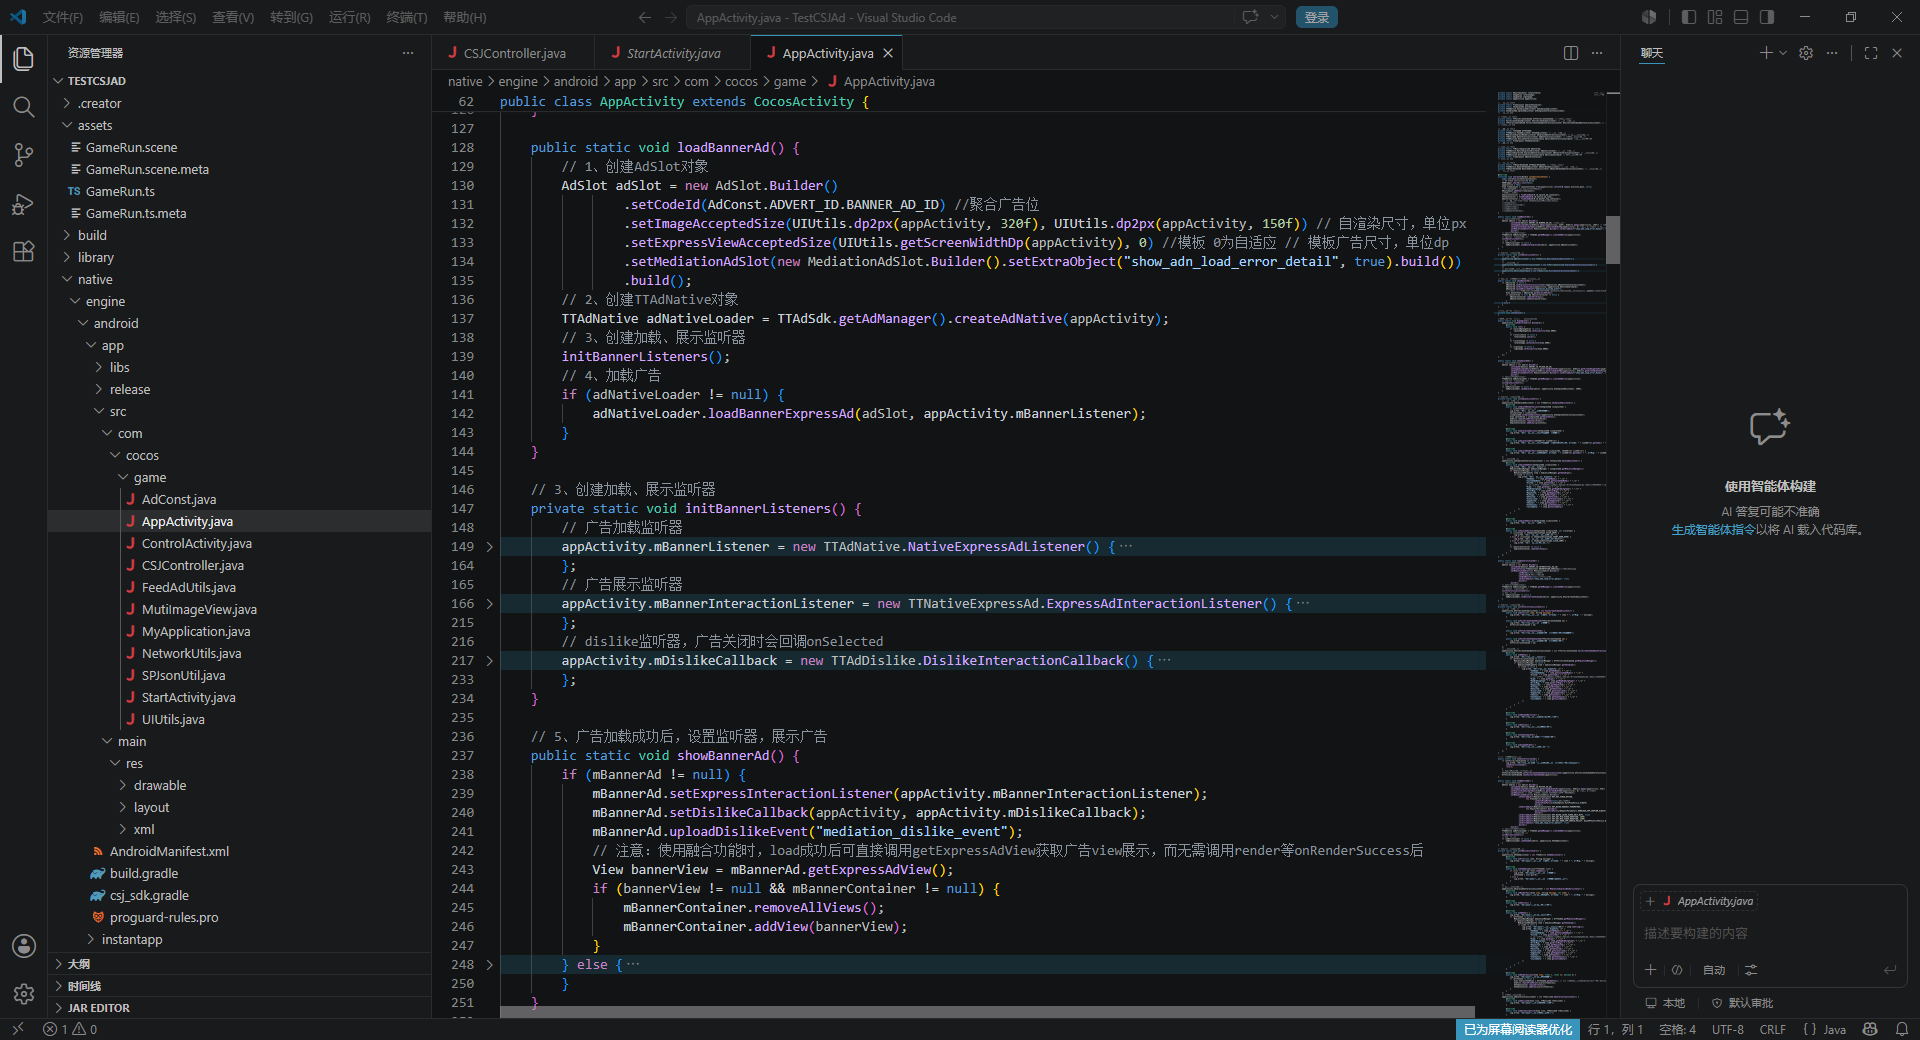The width and height of the screenshot is (1920, 1040).
Task: Click the 登录 sign-in button
Action: tap(1317, 17)
